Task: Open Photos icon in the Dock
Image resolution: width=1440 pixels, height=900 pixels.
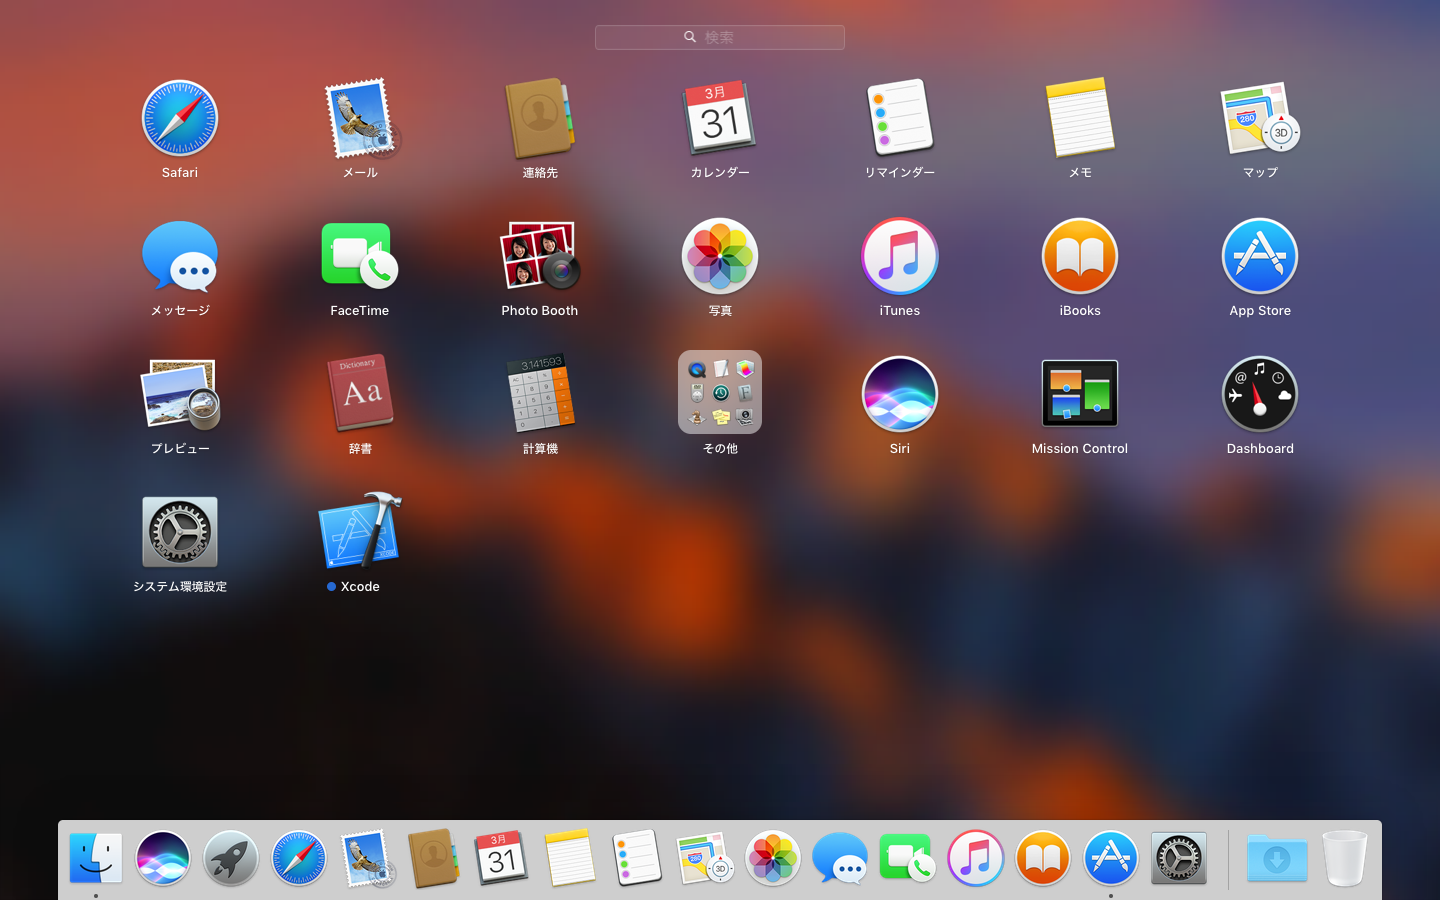Action: tap(773, 858)
